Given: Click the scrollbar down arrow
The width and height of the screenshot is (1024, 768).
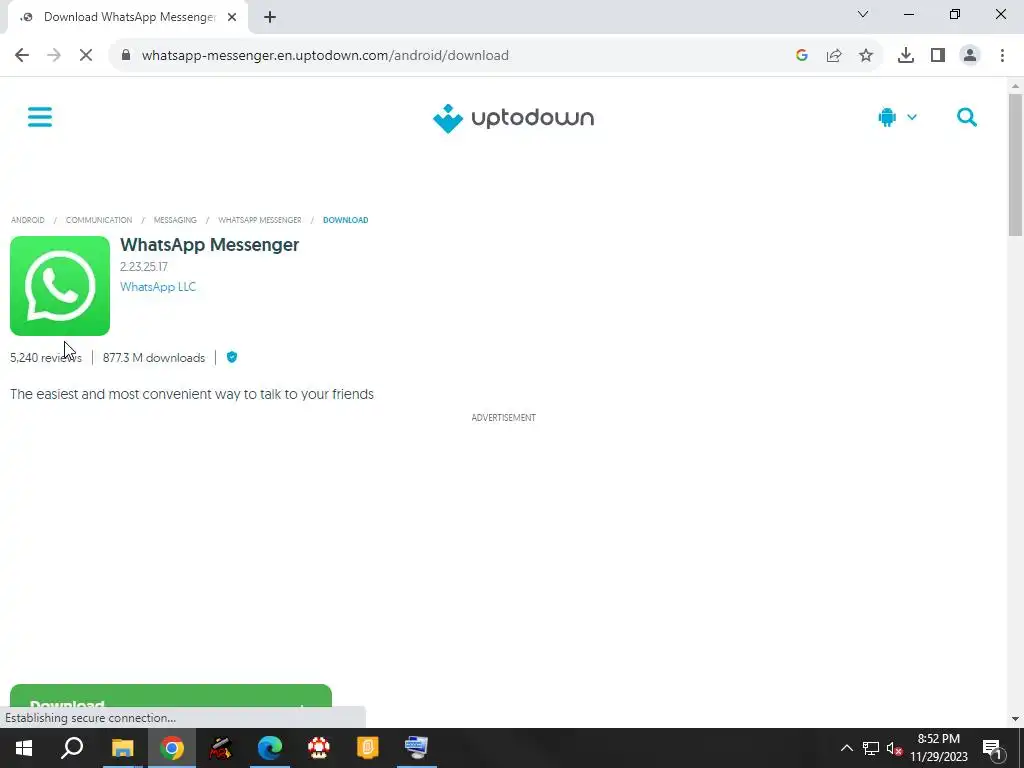Looking at the screenshot, I should tap(1015, 719).
